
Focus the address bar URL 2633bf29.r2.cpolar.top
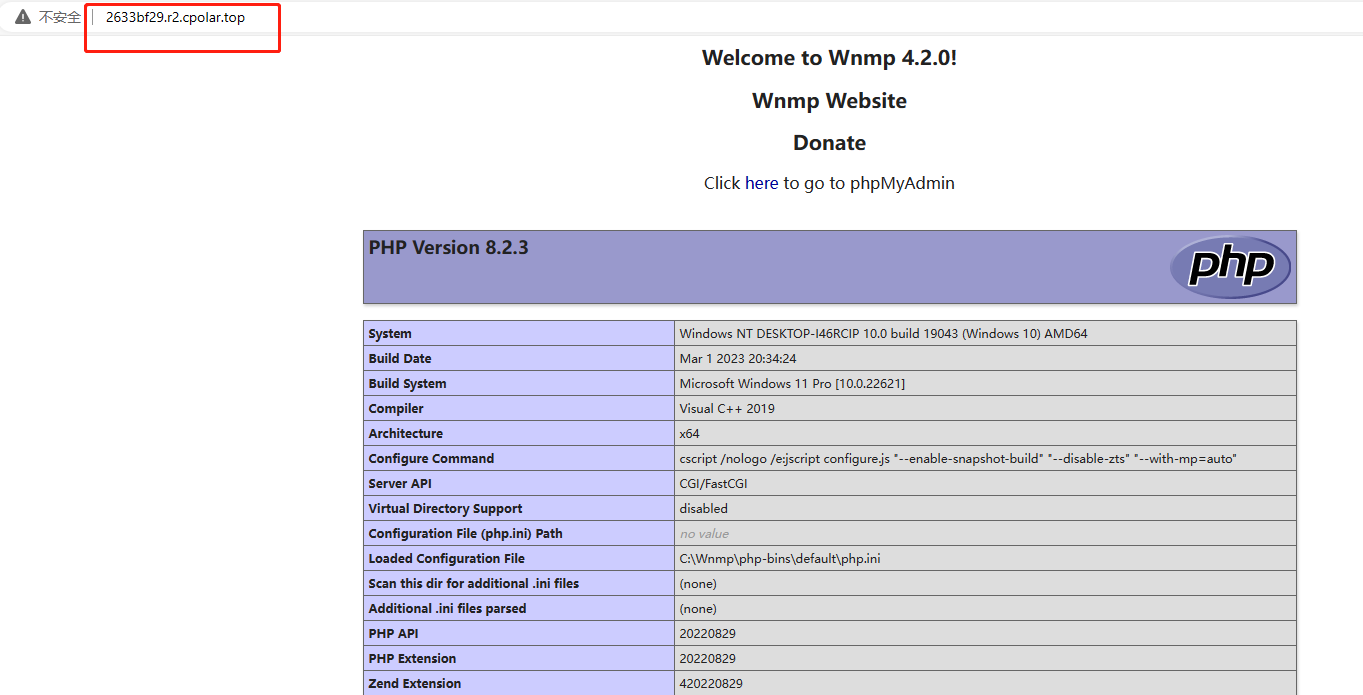pyautogui.click(x=175, y=18)
